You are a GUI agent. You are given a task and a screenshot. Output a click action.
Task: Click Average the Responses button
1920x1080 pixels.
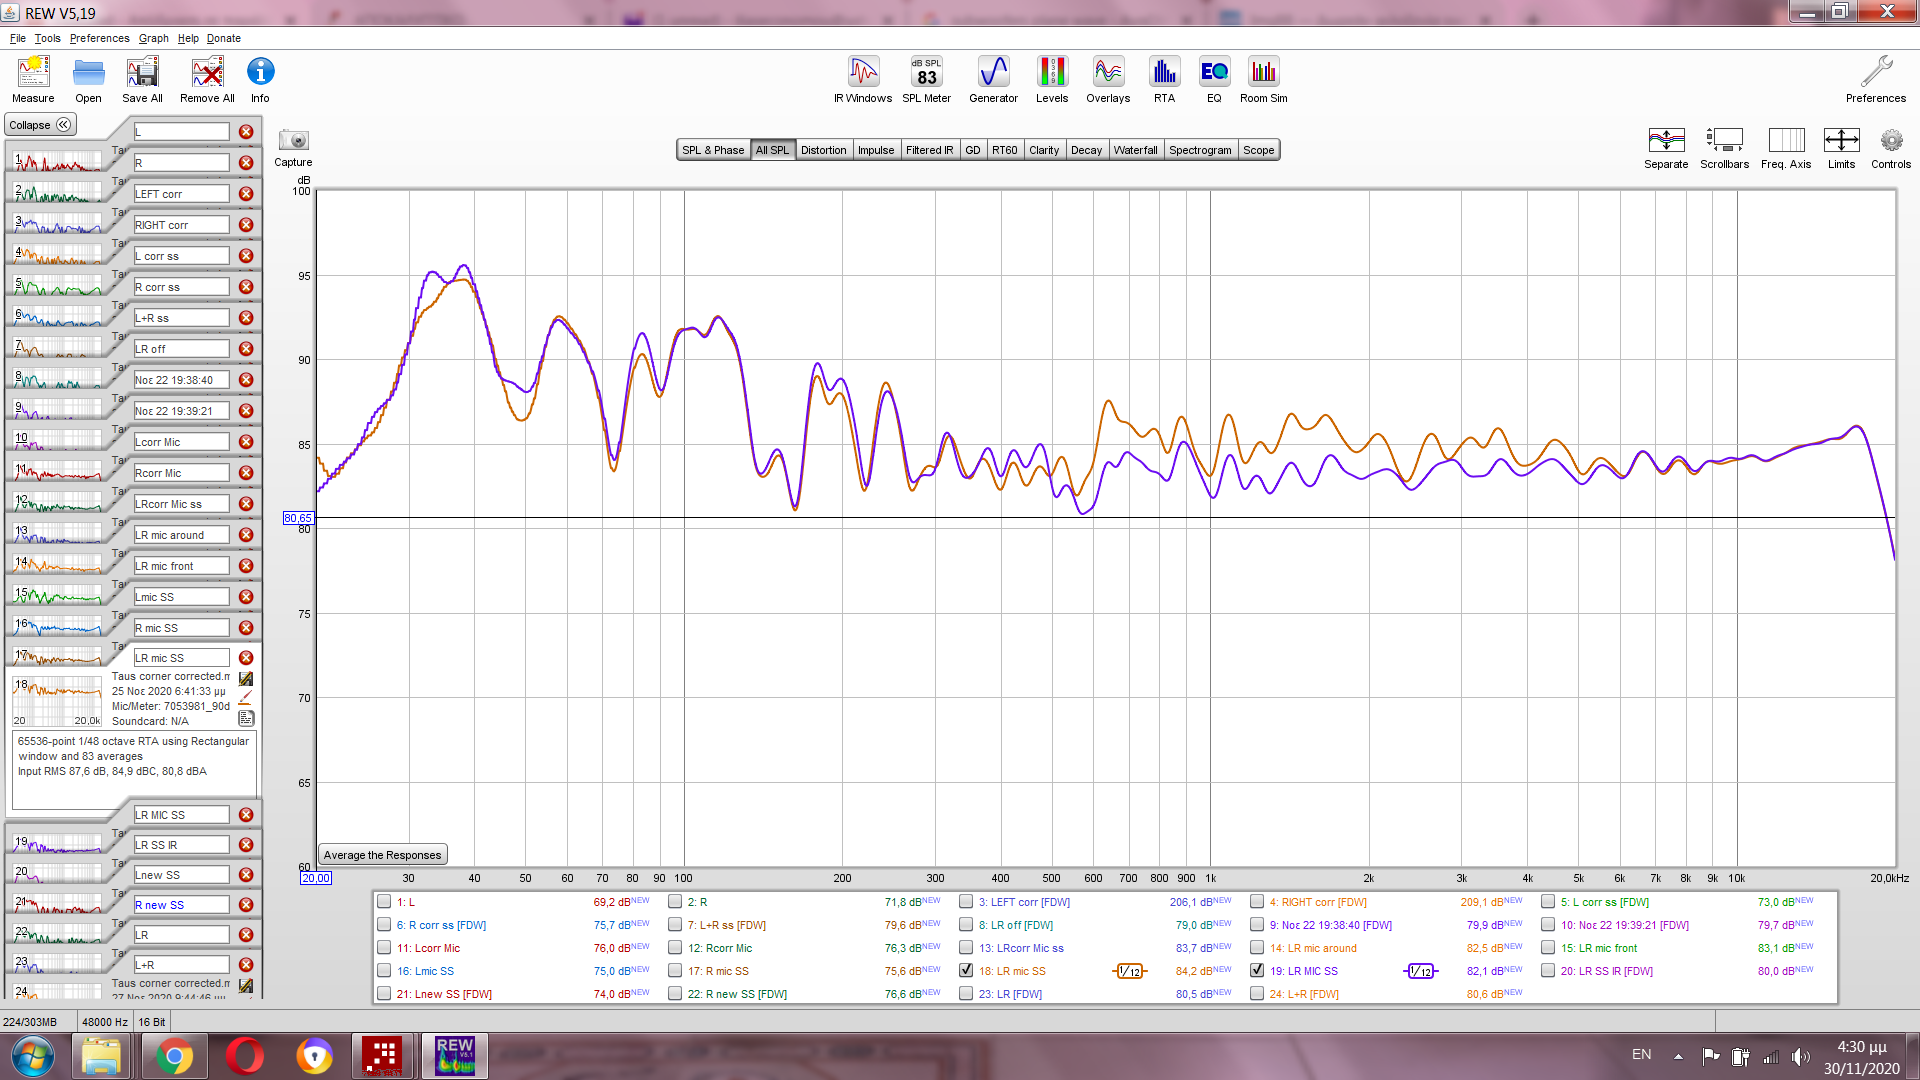(x=382, y=855)
